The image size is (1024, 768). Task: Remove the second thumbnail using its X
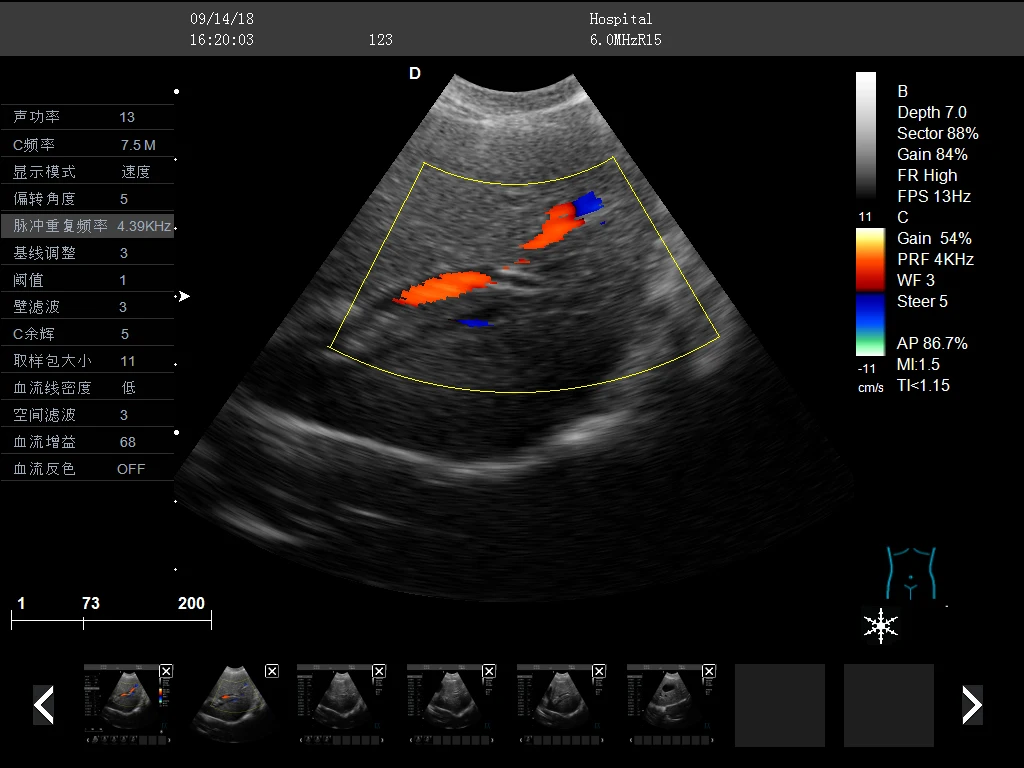[272, 671]
